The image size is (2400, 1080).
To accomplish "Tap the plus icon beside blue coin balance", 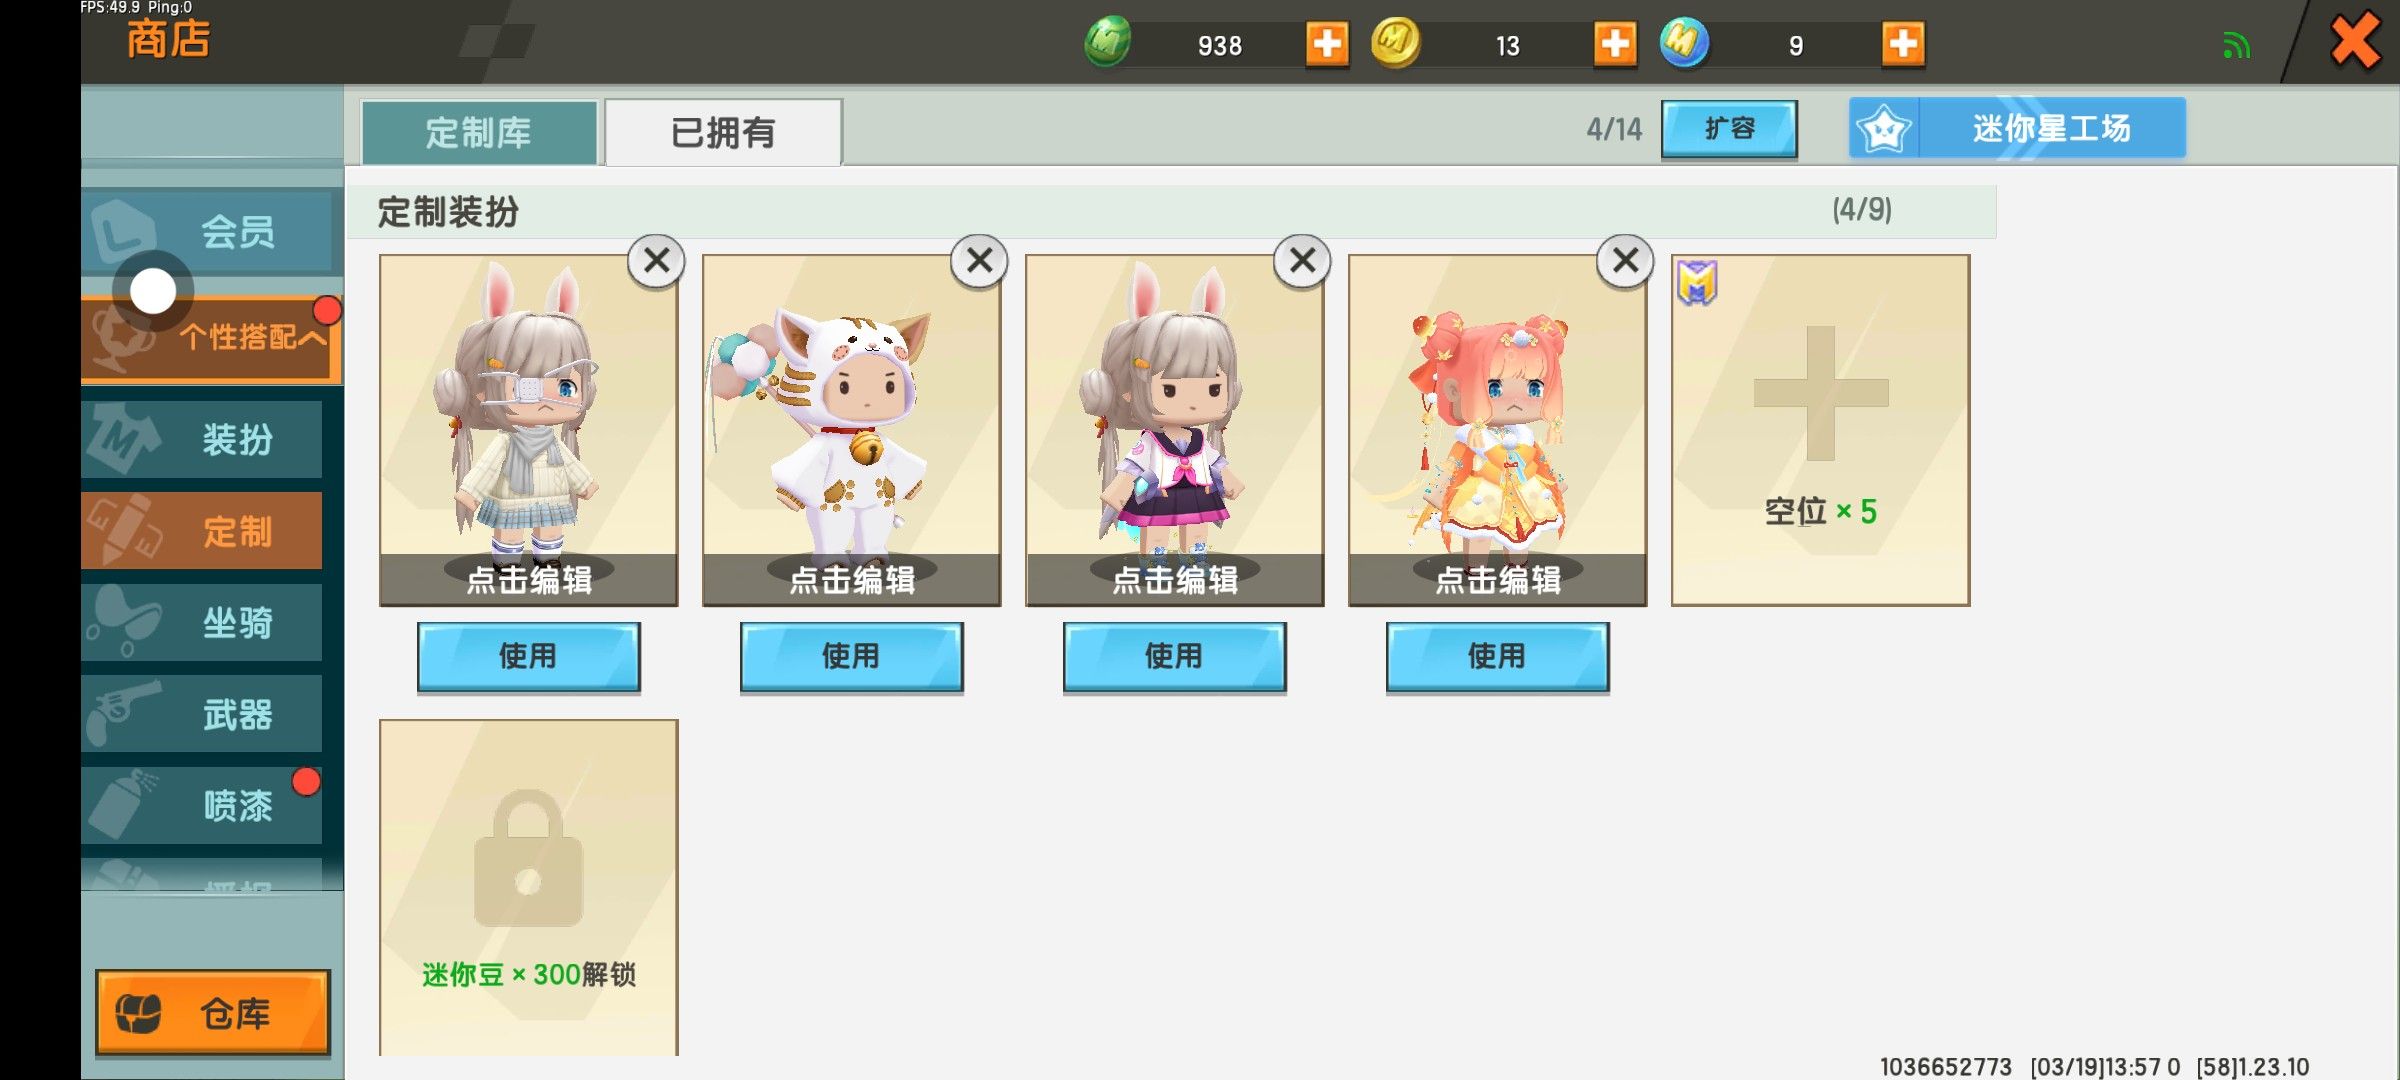I will pyautogui.click(x=1903, y=44).
